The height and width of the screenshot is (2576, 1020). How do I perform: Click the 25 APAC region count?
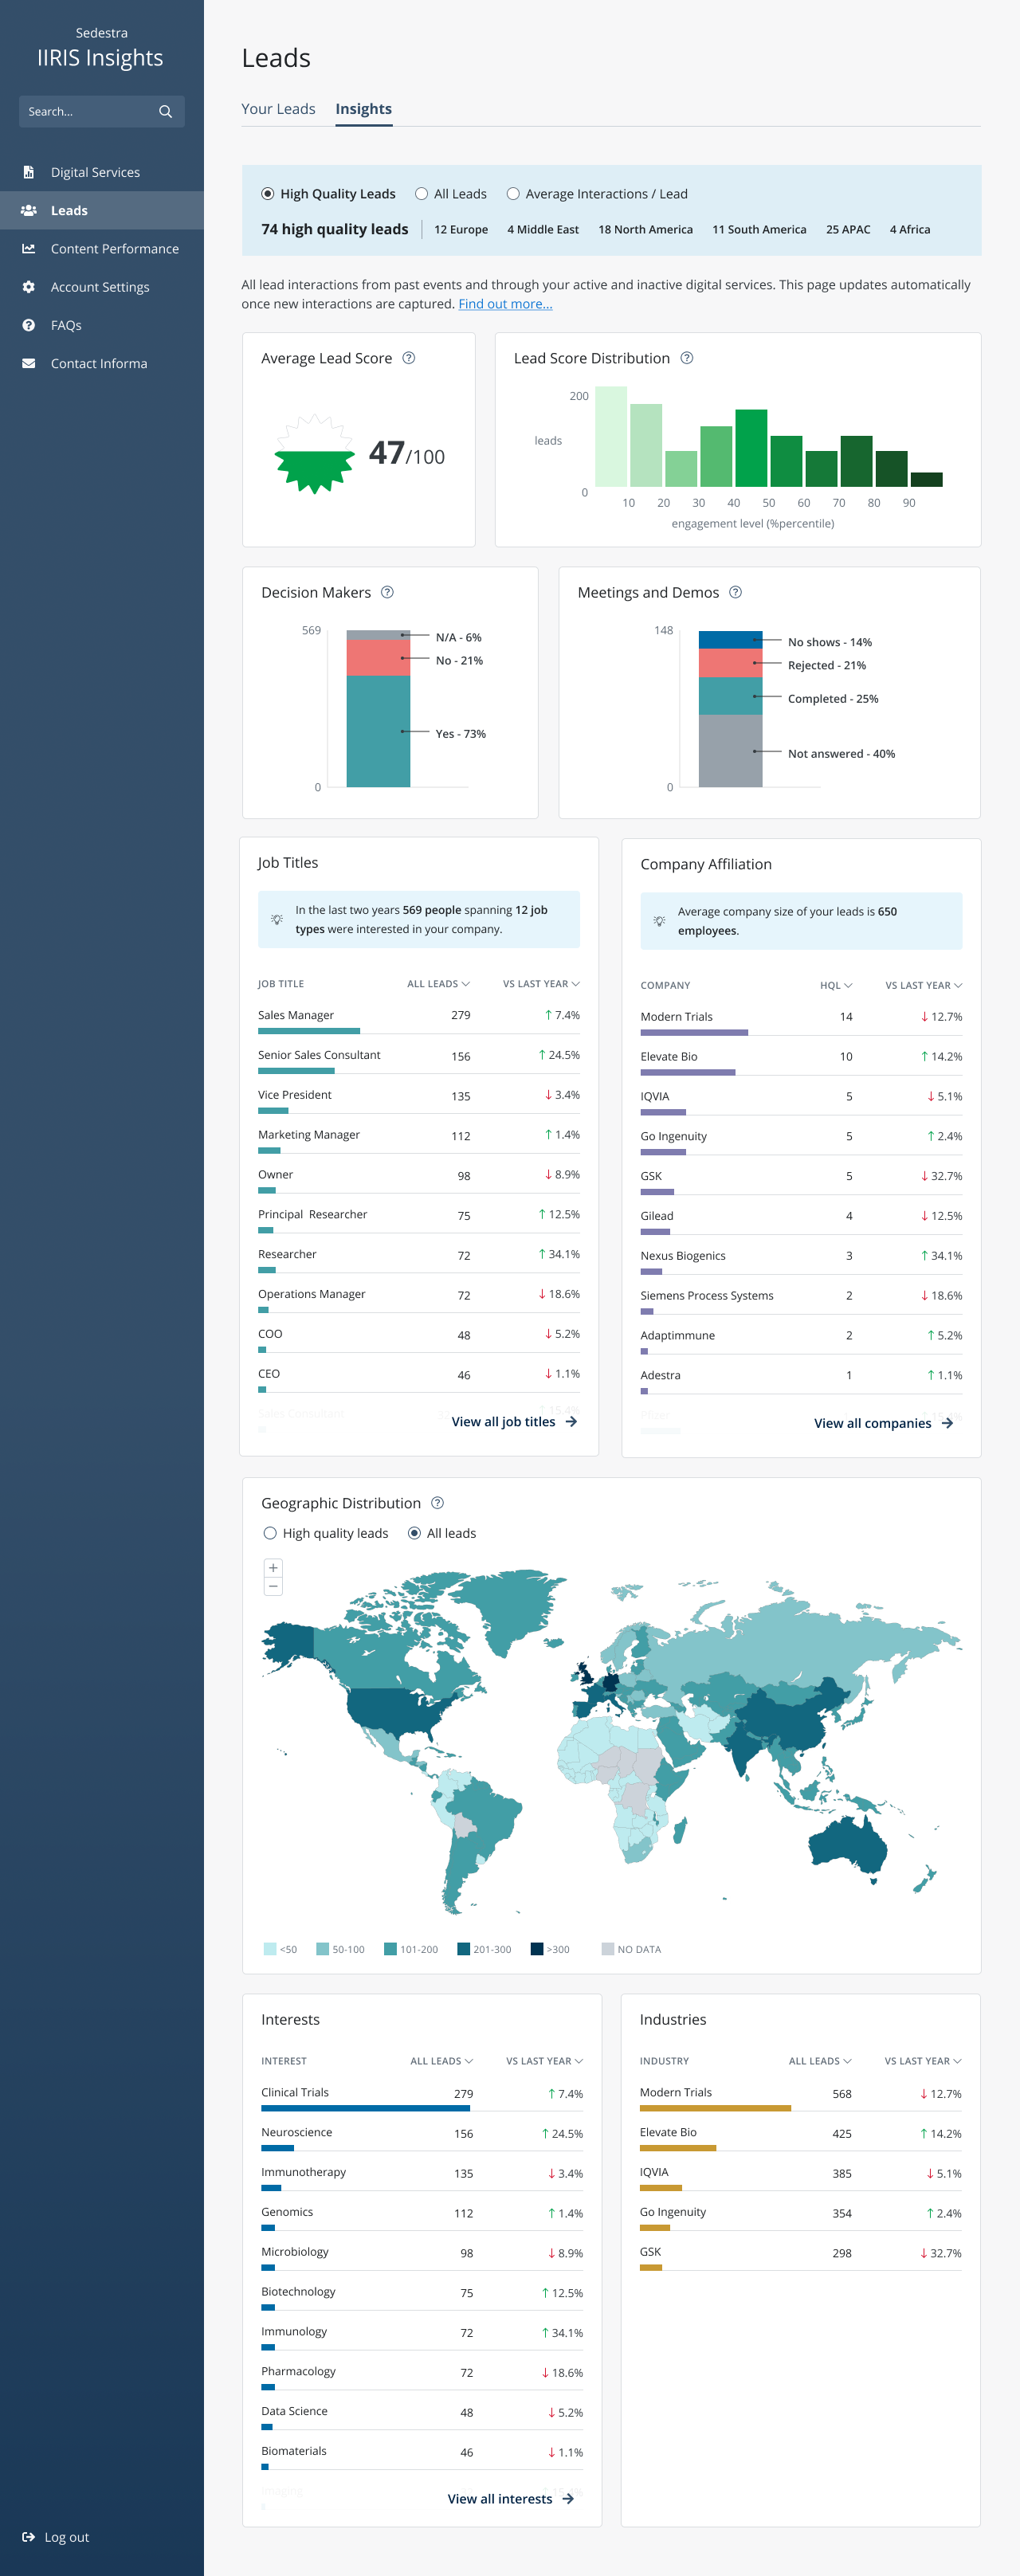coord(848,230)
